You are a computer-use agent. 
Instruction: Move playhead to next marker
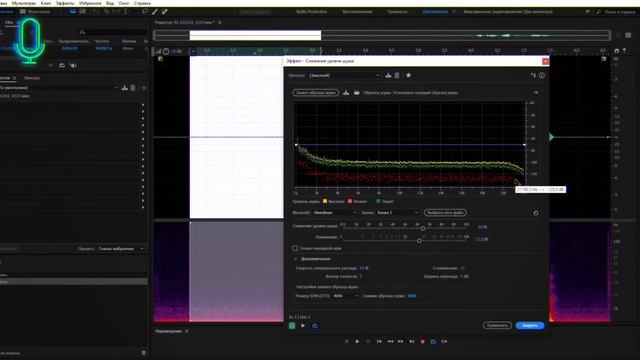pos(412,341)
